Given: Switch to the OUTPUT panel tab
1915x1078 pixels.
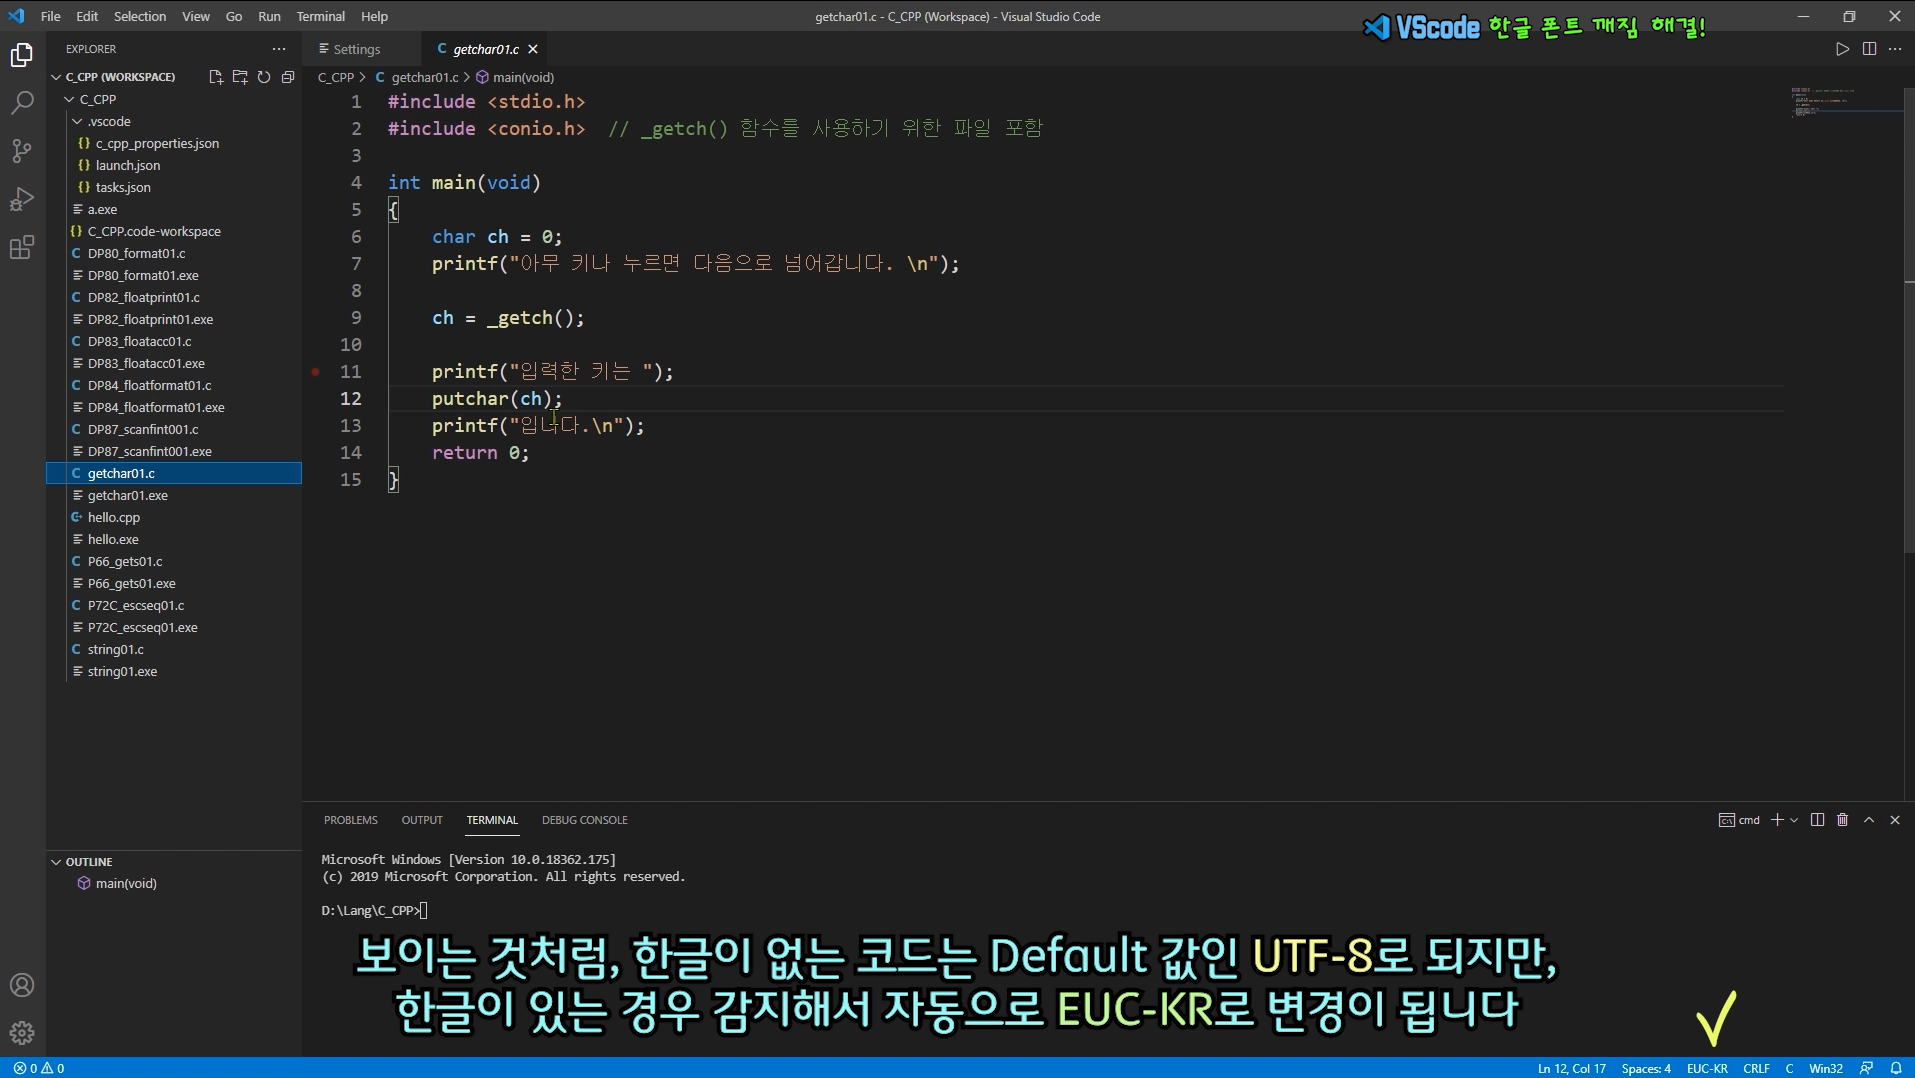Looking at the screenshot, I should pos(422,820).
